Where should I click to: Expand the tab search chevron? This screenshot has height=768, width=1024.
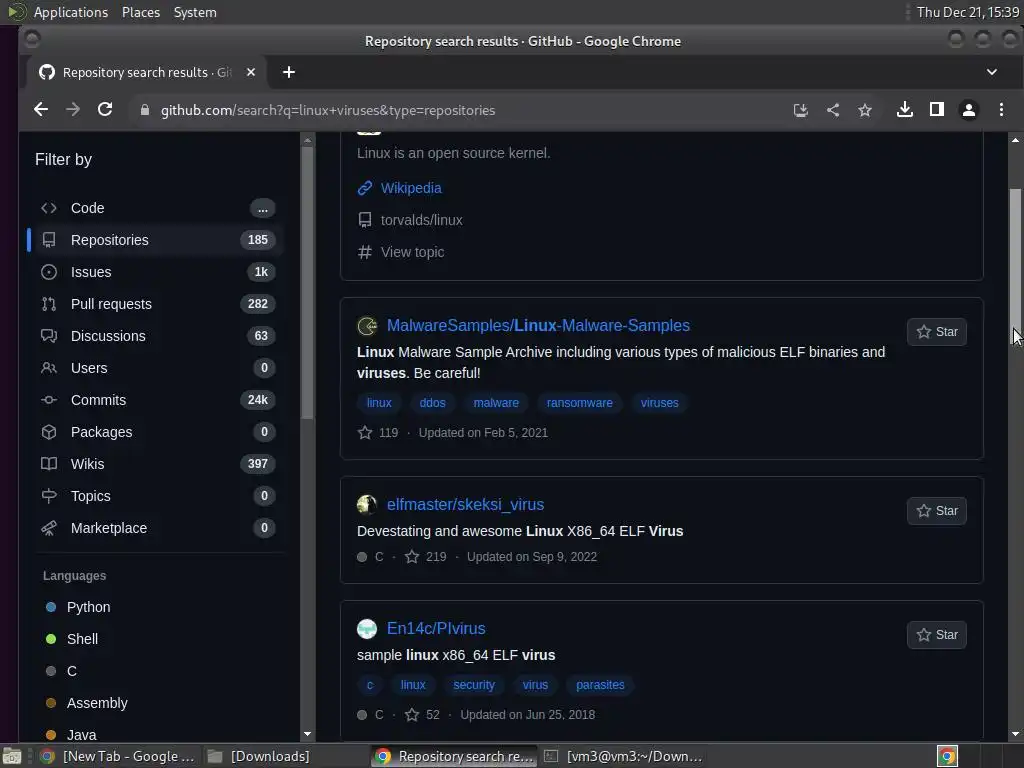[x=991, y=72]
